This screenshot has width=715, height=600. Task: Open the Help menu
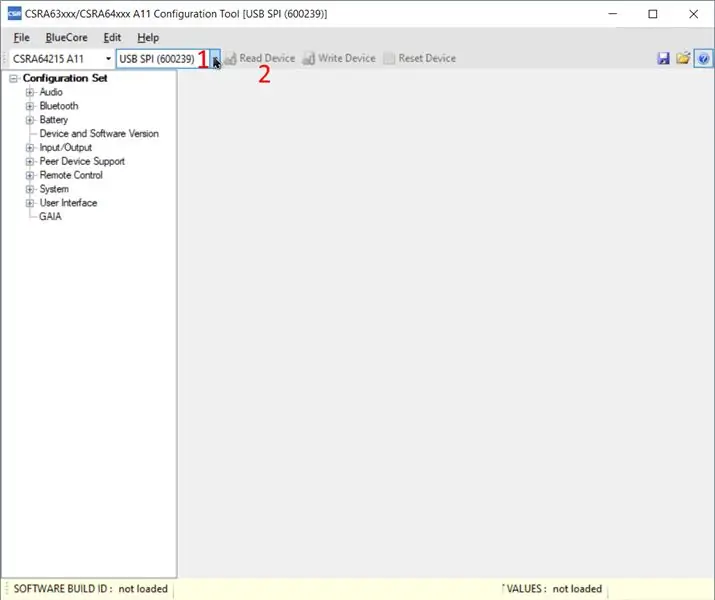[x=148, y=38]
